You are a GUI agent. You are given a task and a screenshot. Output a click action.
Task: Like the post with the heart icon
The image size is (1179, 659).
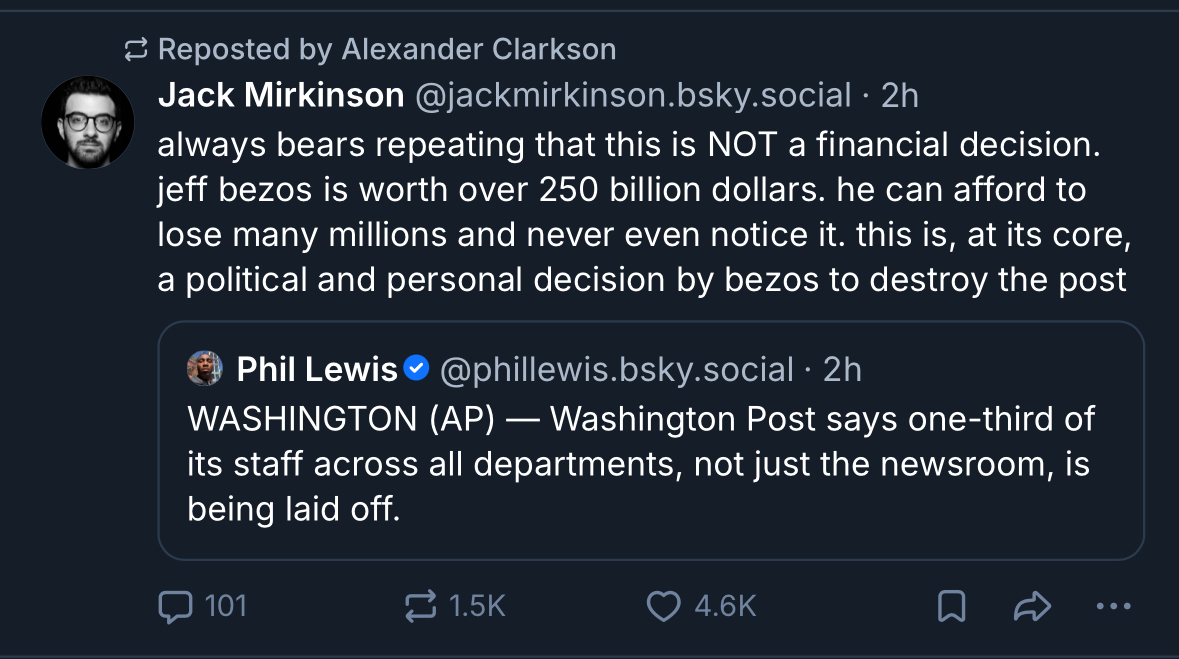663,605
